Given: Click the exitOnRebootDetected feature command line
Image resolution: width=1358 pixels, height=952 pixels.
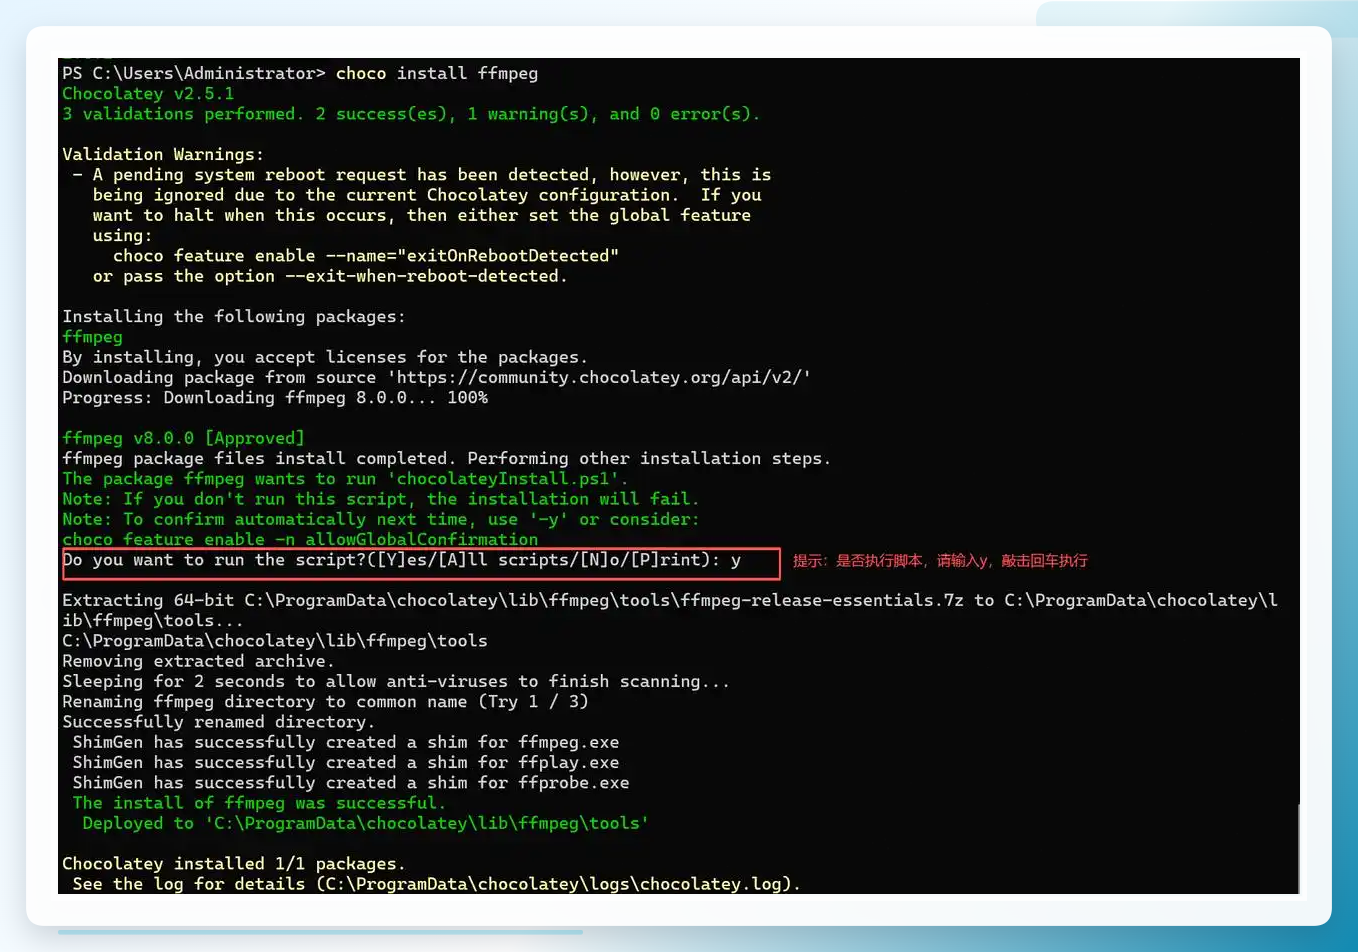Looking at the screenshot, I should (x=366, y=255).
